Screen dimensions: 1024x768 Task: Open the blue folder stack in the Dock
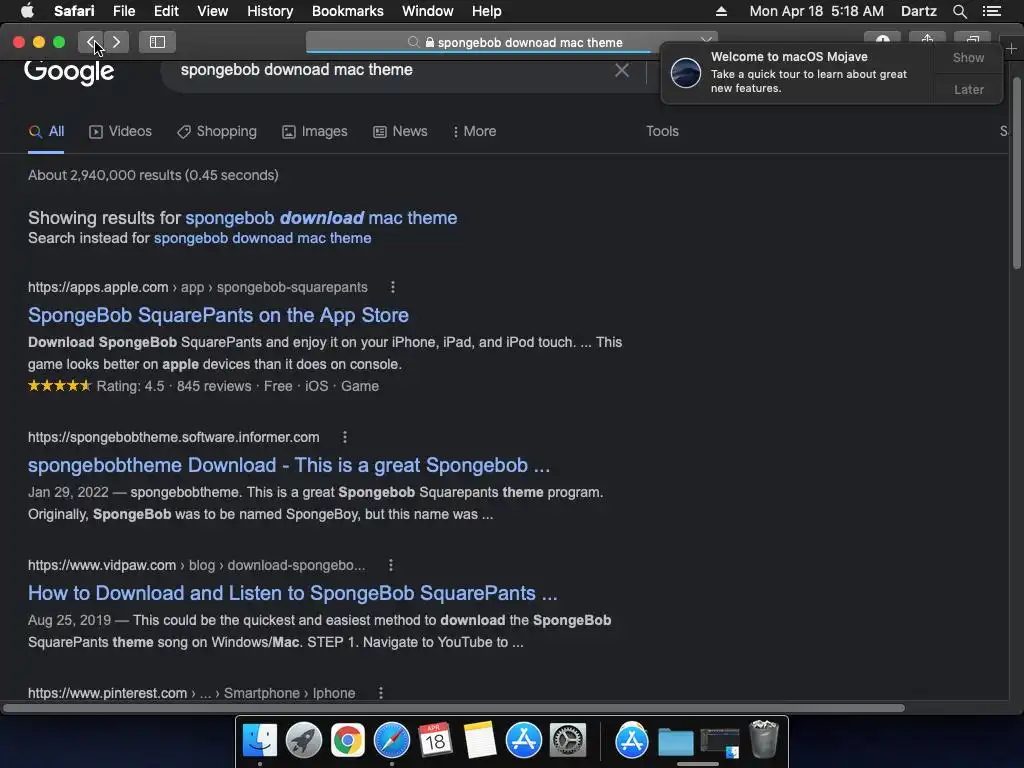click(x=675, y=742)
